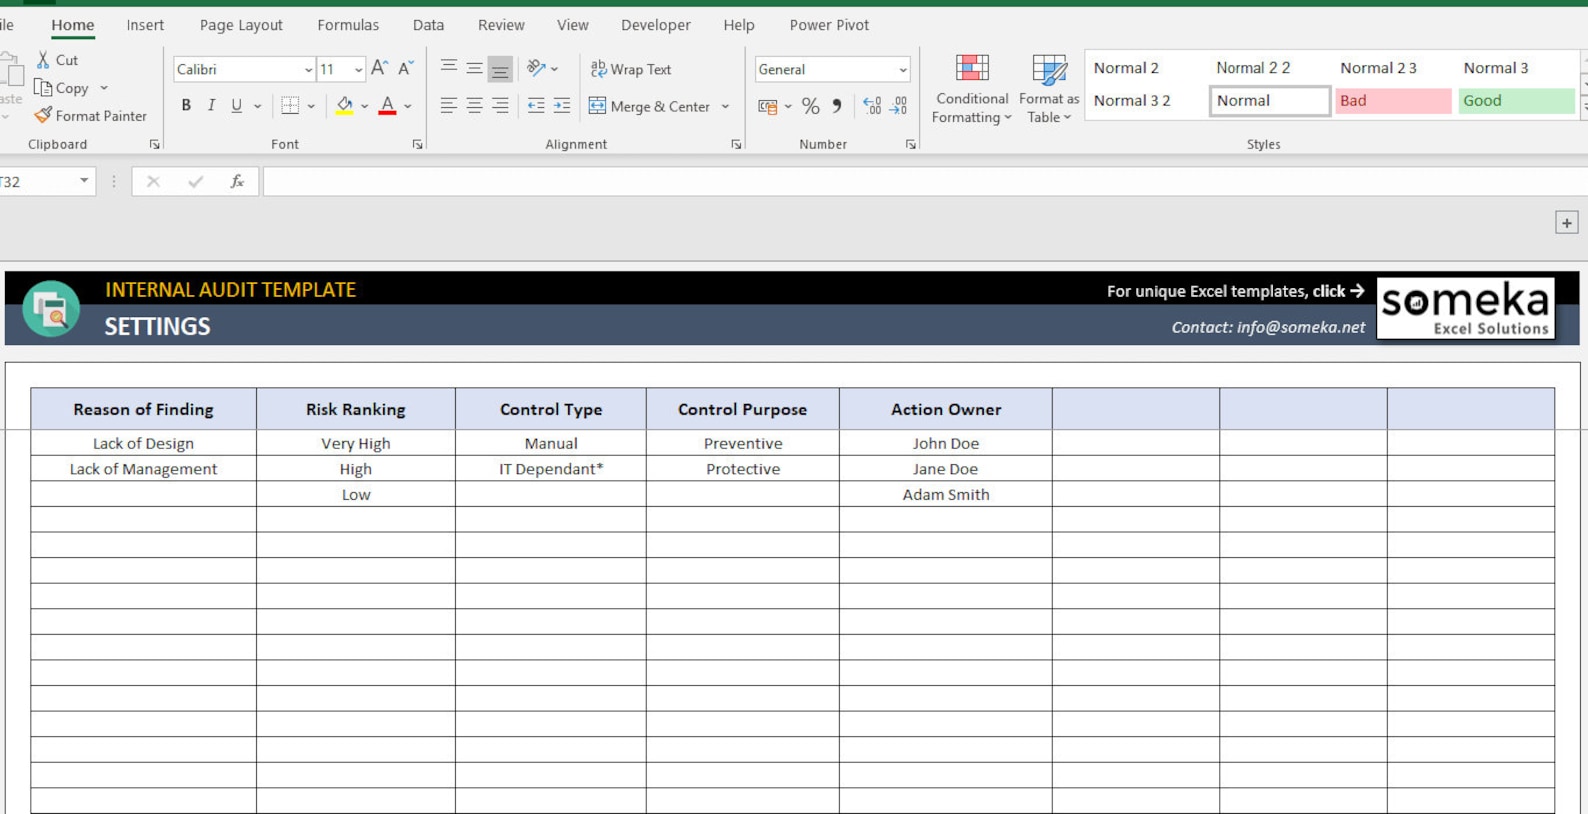Screen dimensions: 1588x814
Task: Align text left icon
Action: point(449,105)
